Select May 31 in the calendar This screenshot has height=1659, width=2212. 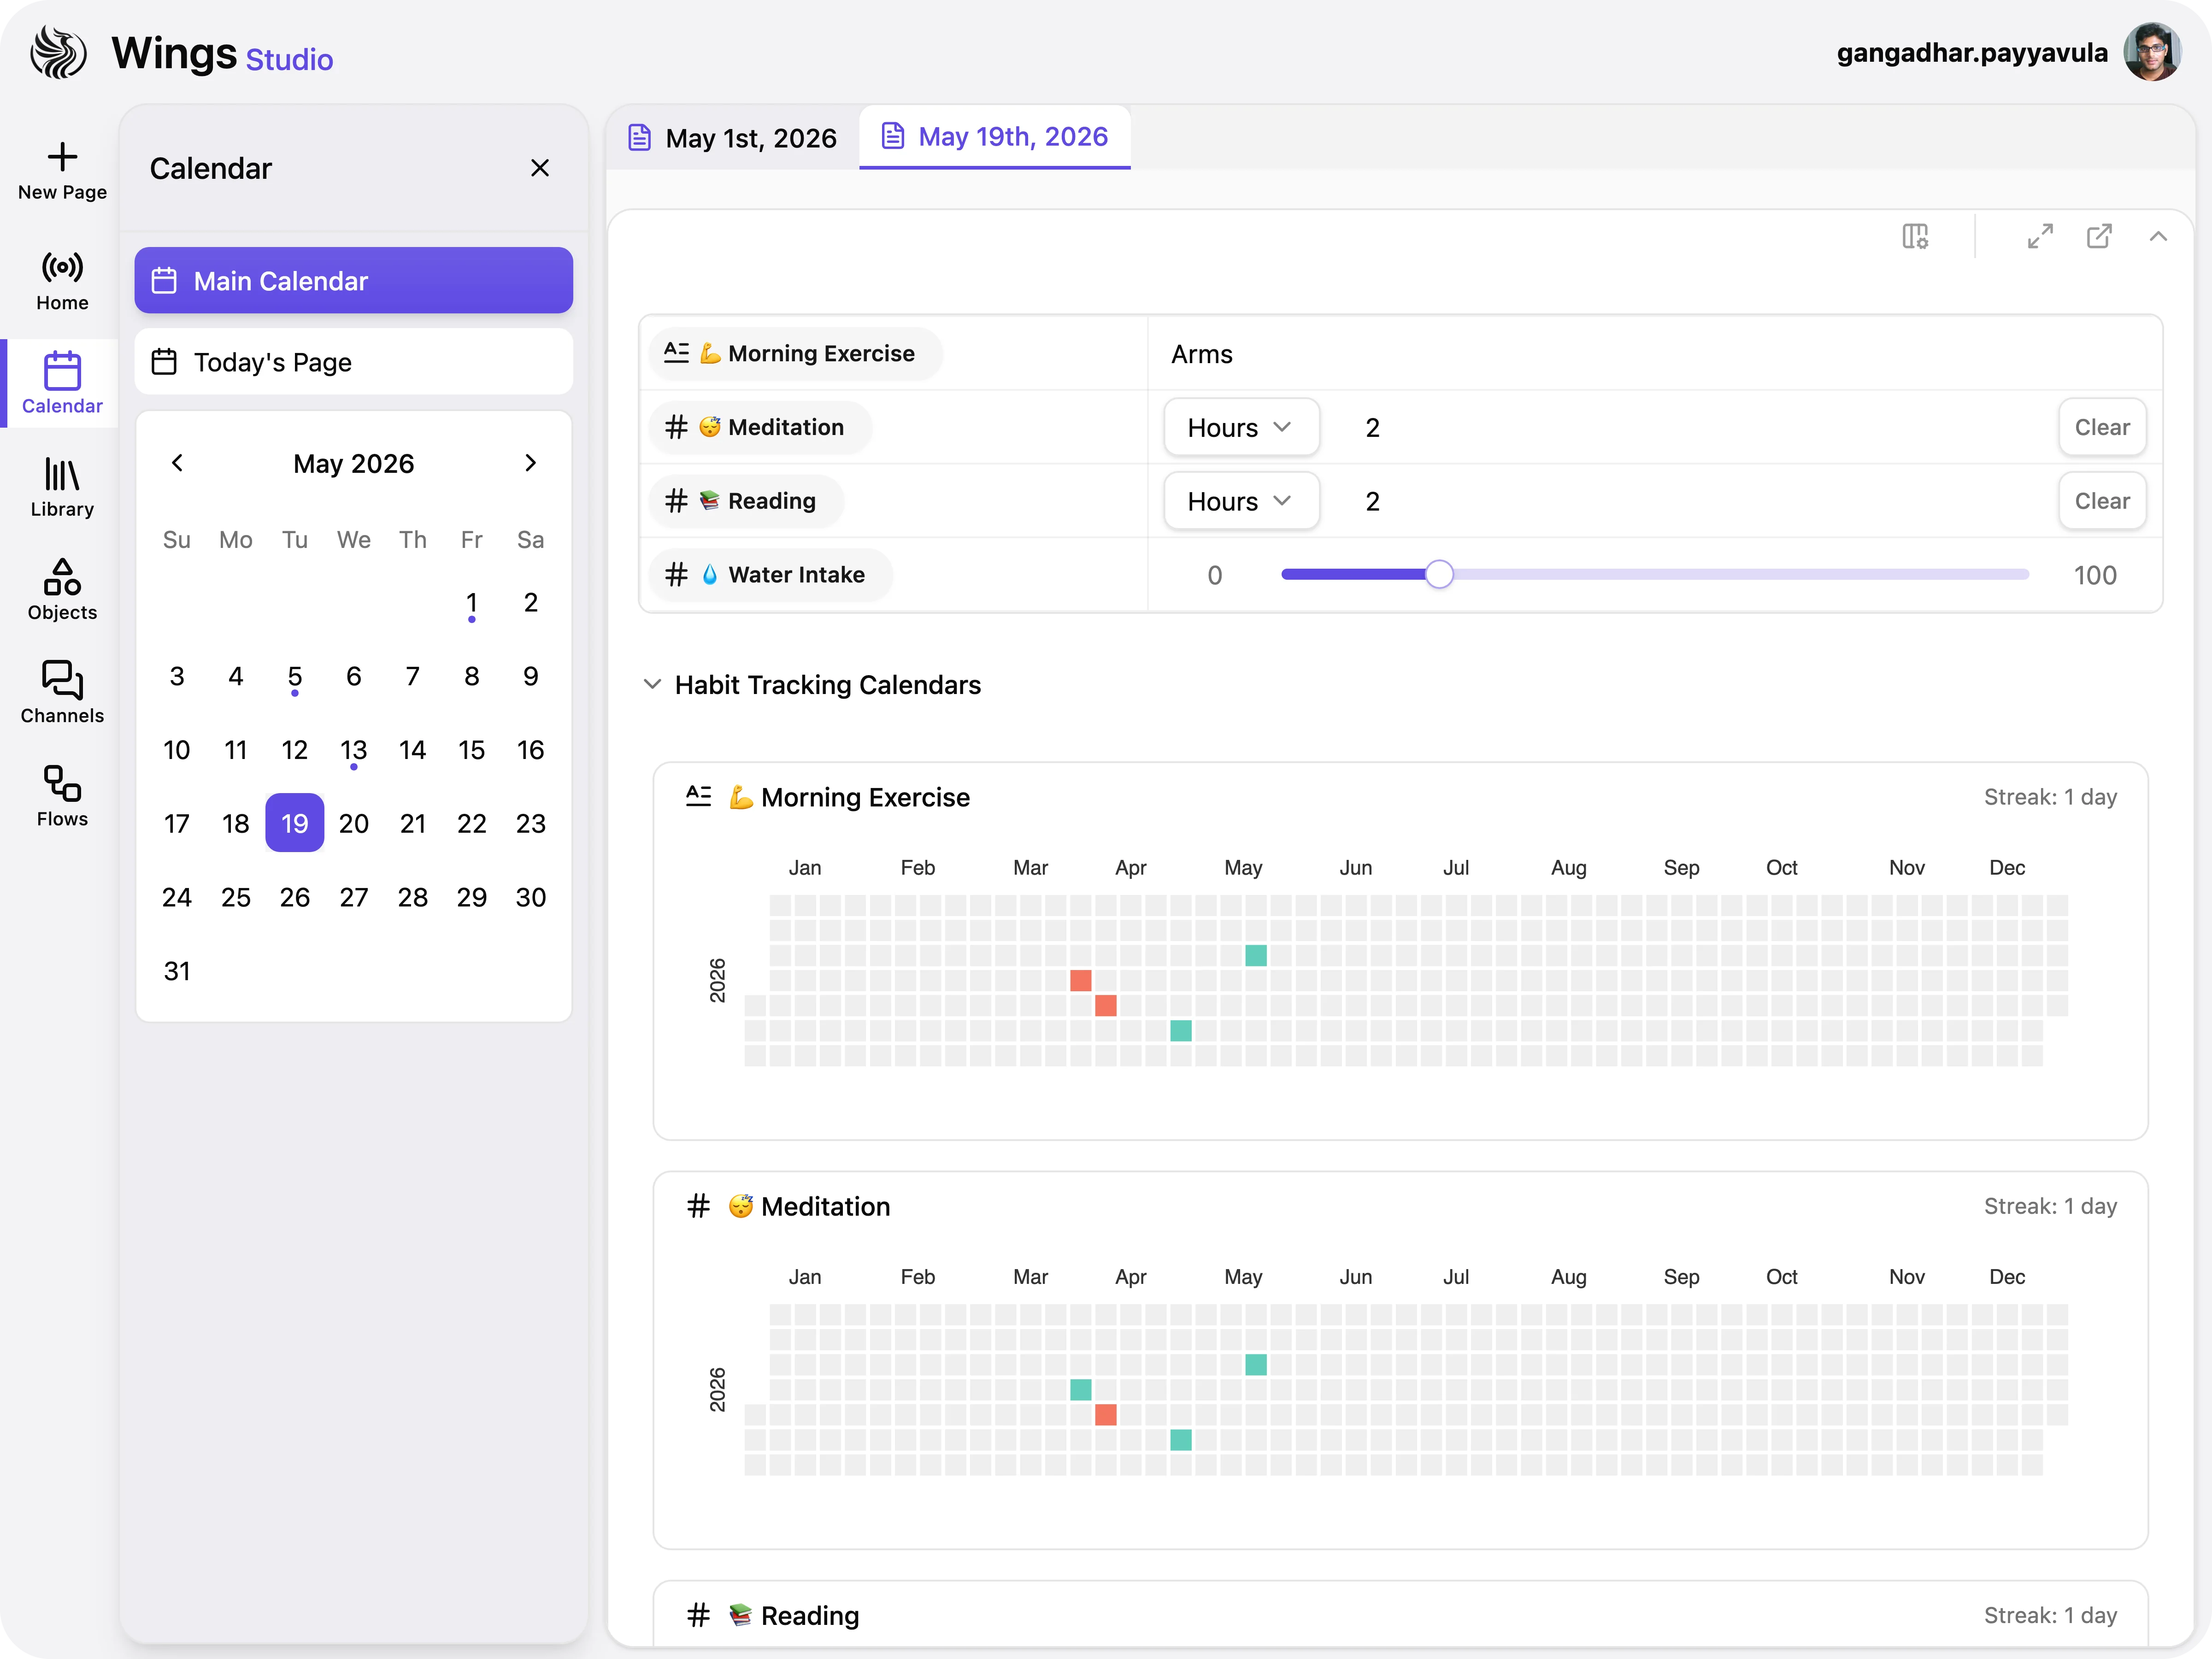coord(177,971)
